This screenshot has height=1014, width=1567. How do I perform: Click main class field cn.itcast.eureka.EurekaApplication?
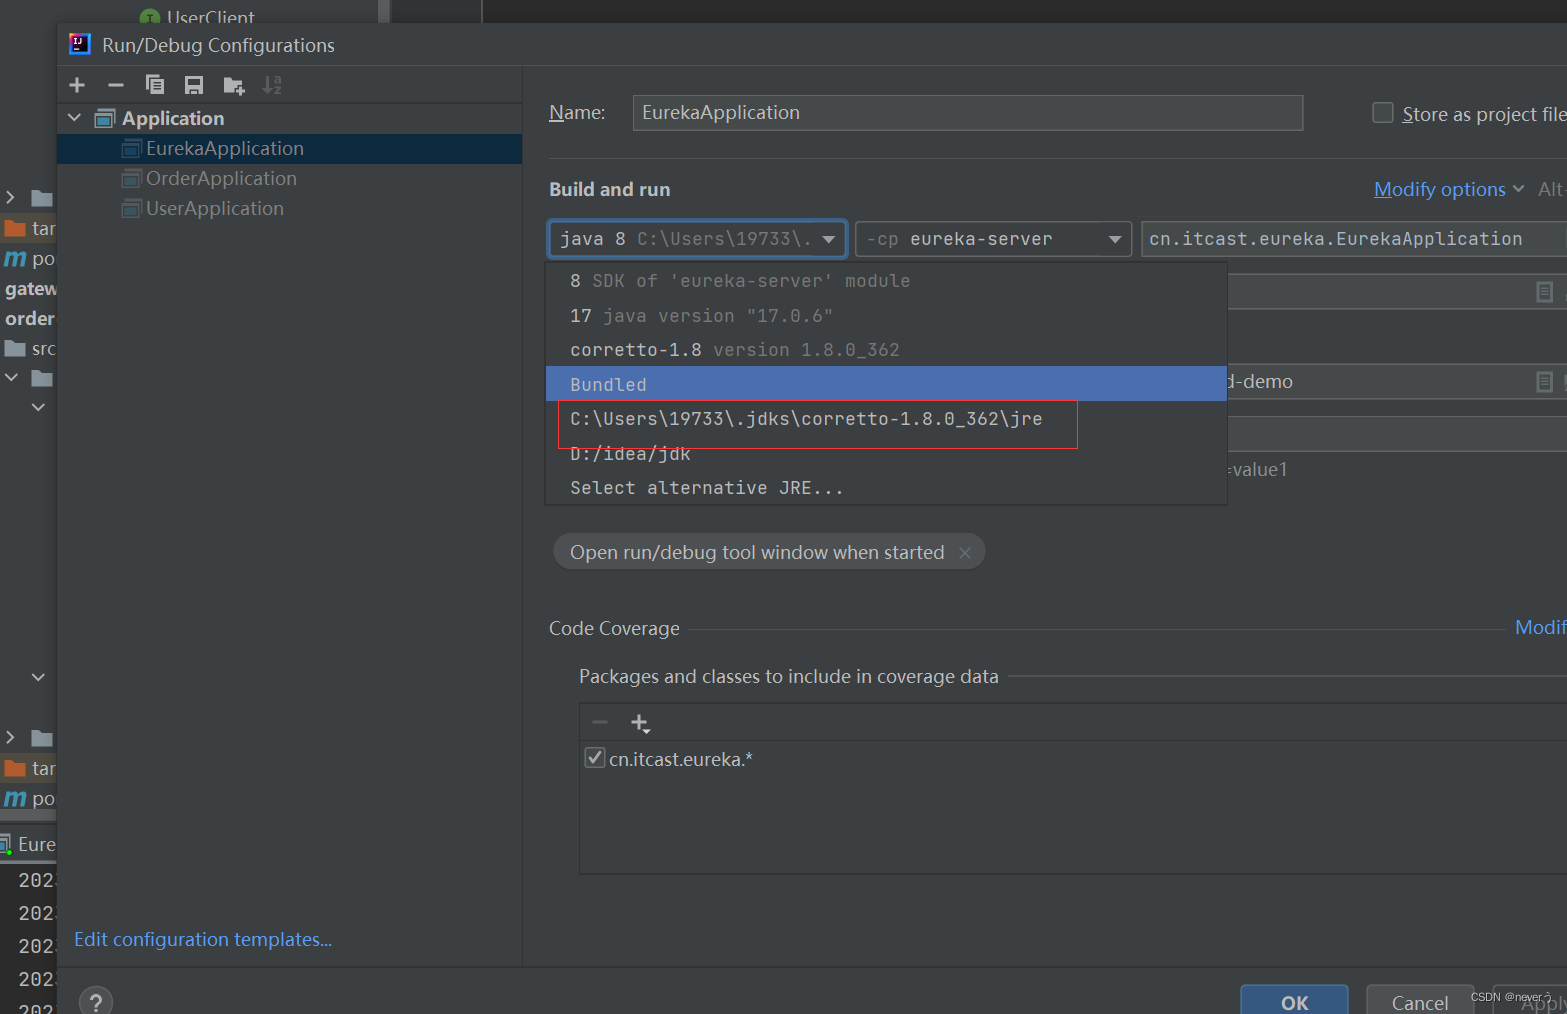[x=1354, y=239]
